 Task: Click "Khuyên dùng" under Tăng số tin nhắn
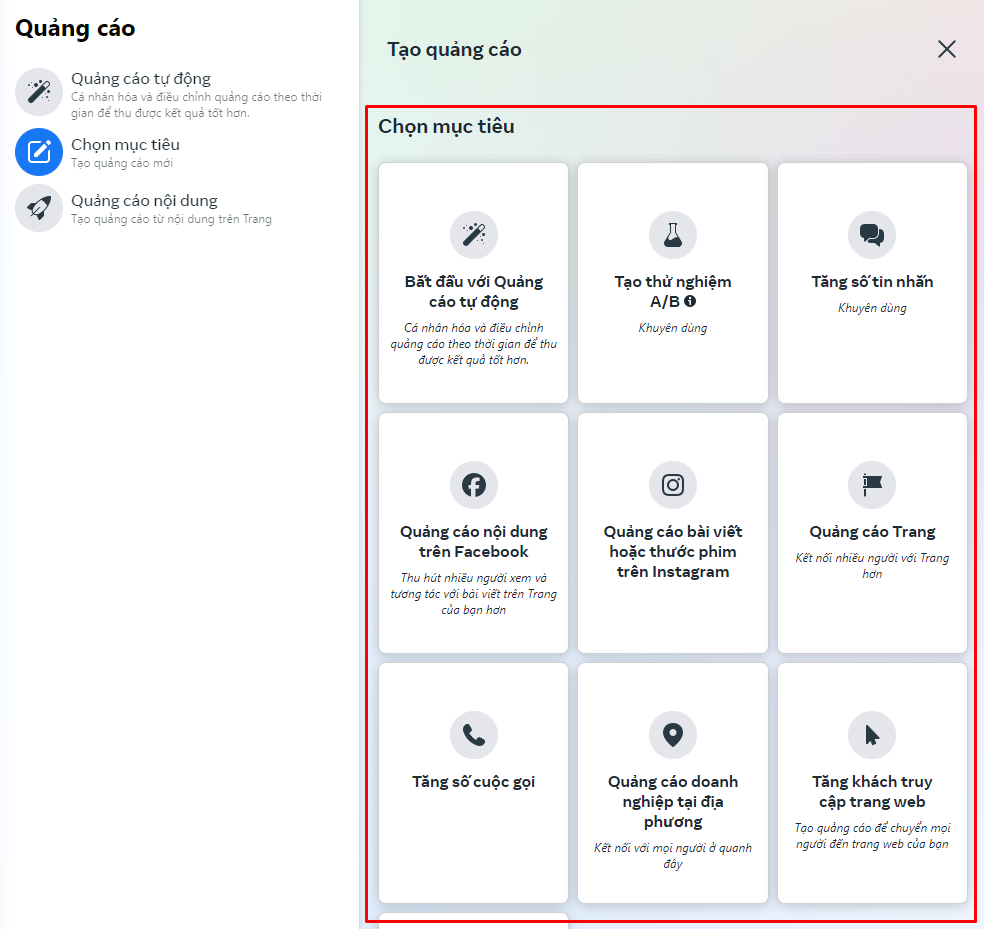coord(872,308)
